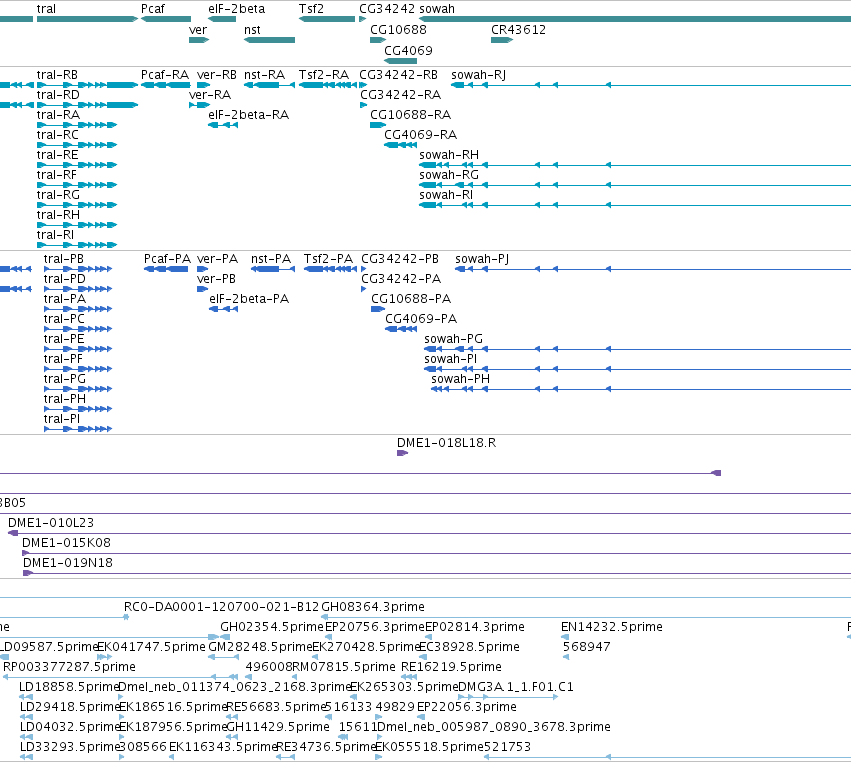This screenshot has width=851, height=762.
Task: Select protein CG10688-PA
Action: pos(411,300)
